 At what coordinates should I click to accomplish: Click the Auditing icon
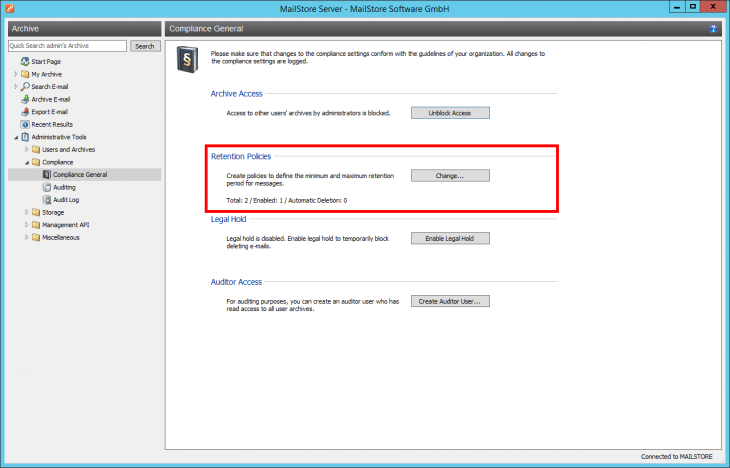click(47, 187)
